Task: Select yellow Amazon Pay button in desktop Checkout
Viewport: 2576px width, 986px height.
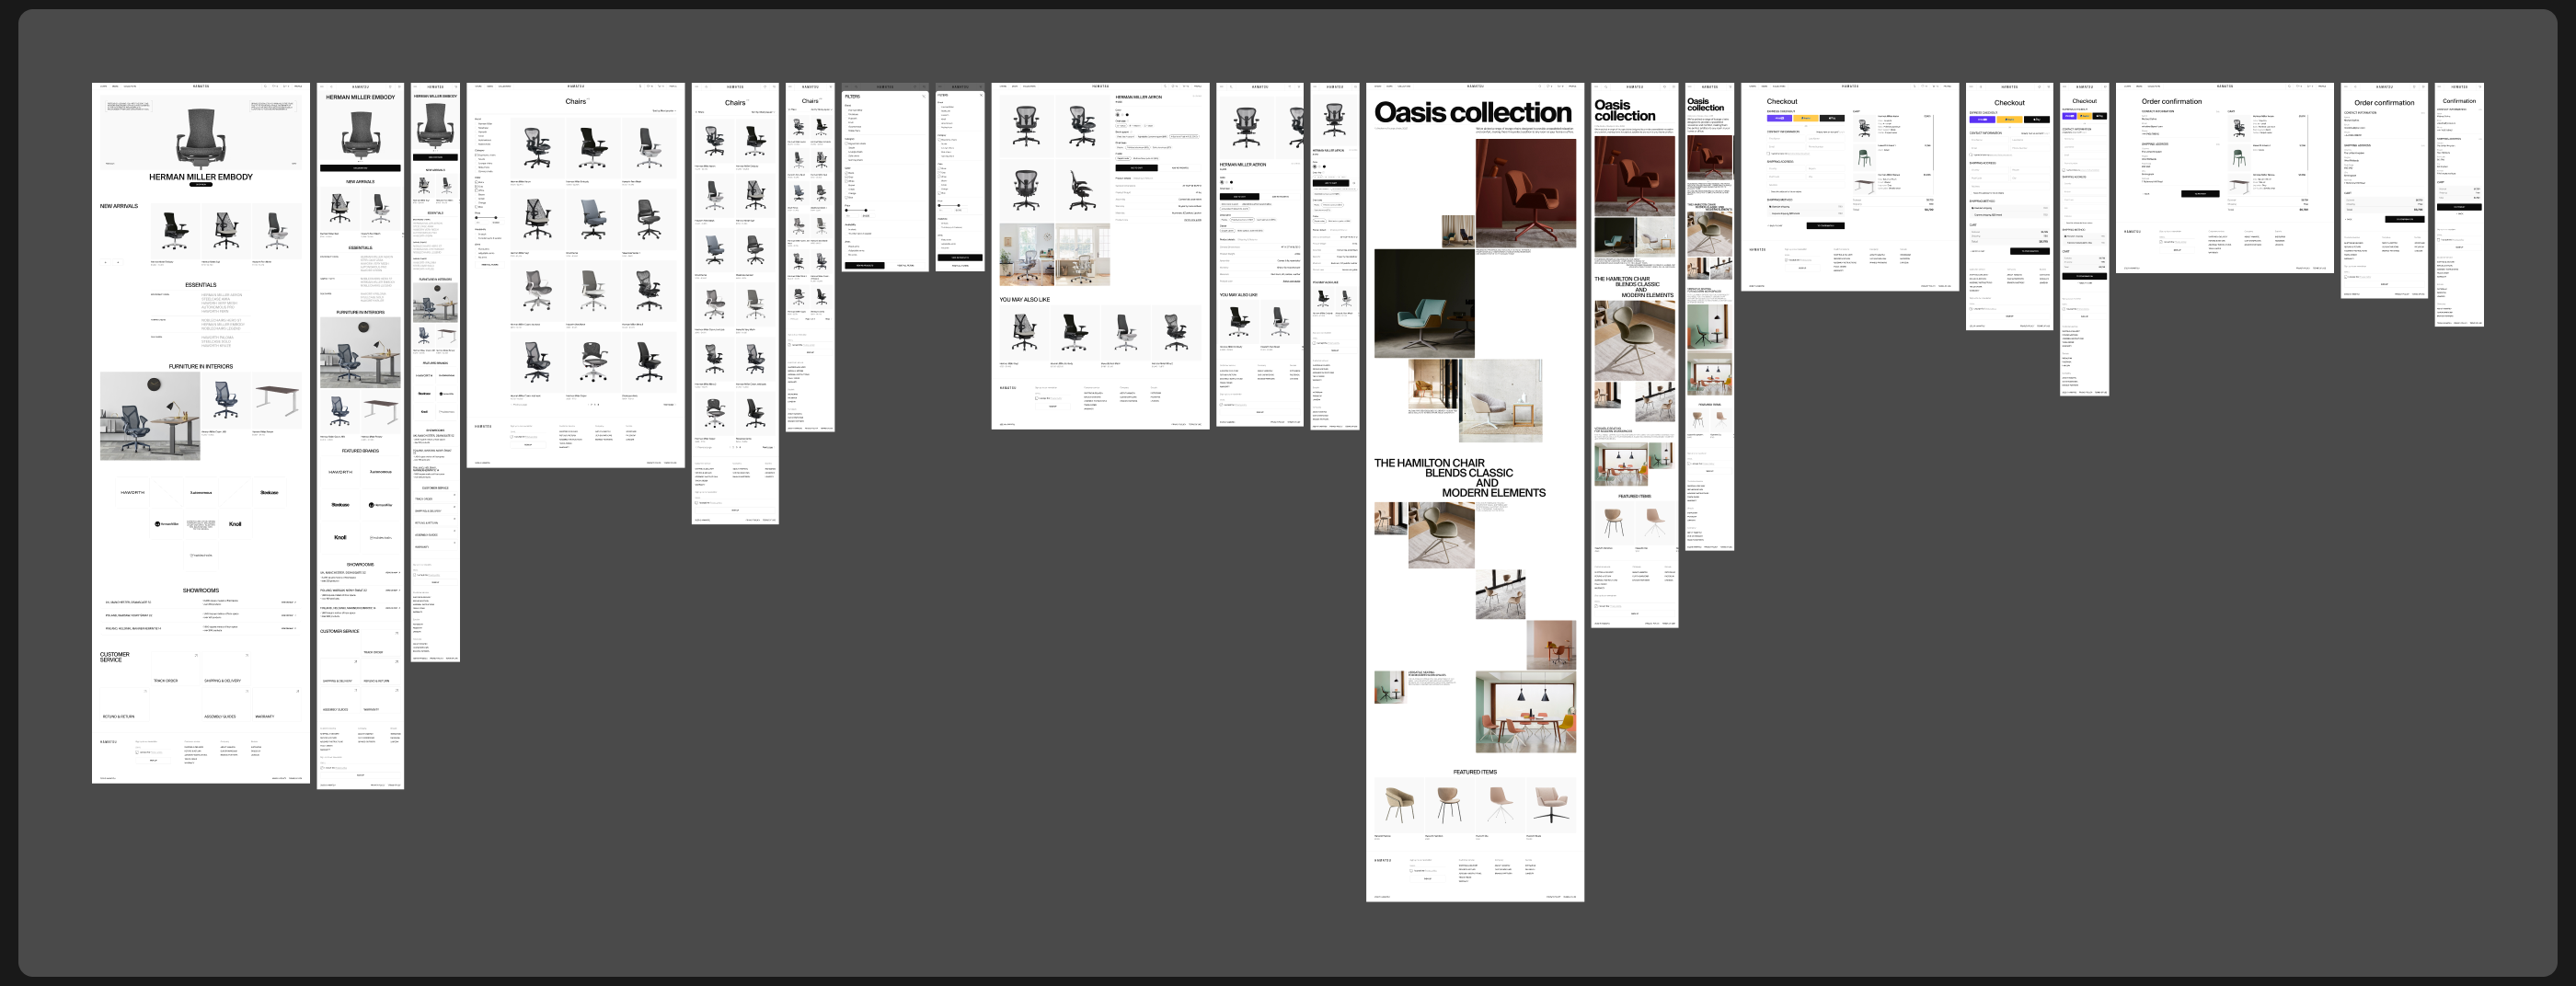Action: tap(1805, 118)
